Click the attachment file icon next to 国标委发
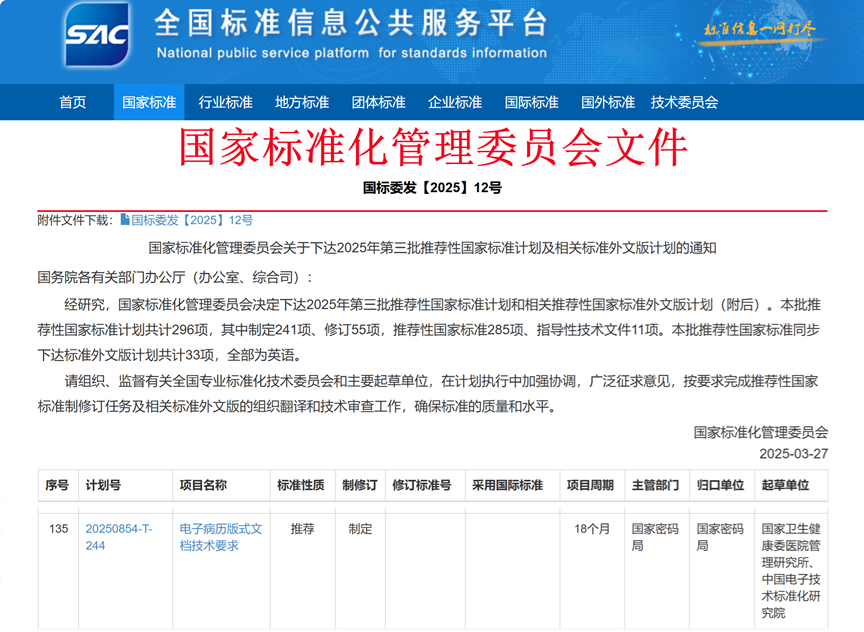864x632 pixels. coord(125,220)
